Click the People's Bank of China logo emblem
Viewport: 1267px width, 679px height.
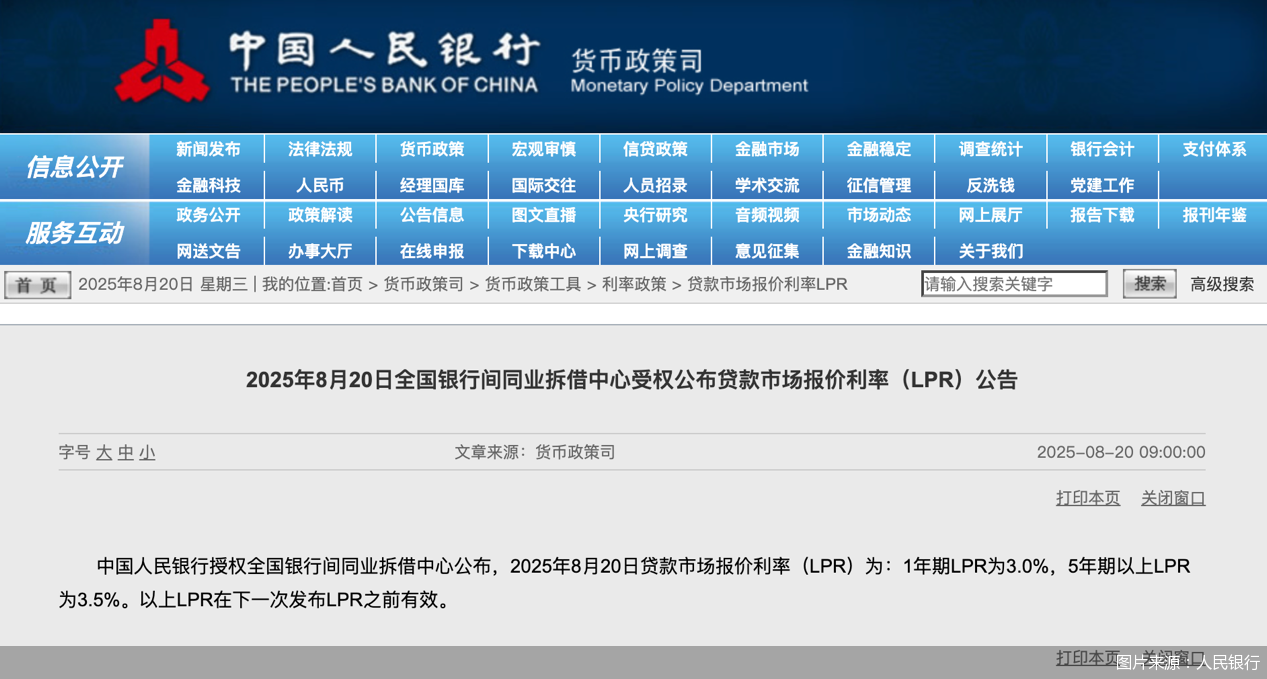pyautogui.click(x=162, y=61)
